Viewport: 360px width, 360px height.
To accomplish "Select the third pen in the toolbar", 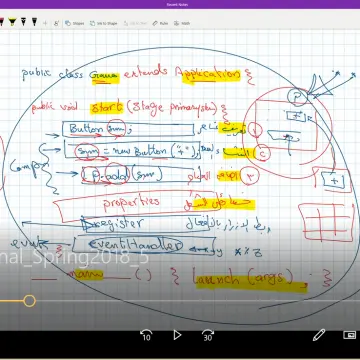I will point(23,22).
